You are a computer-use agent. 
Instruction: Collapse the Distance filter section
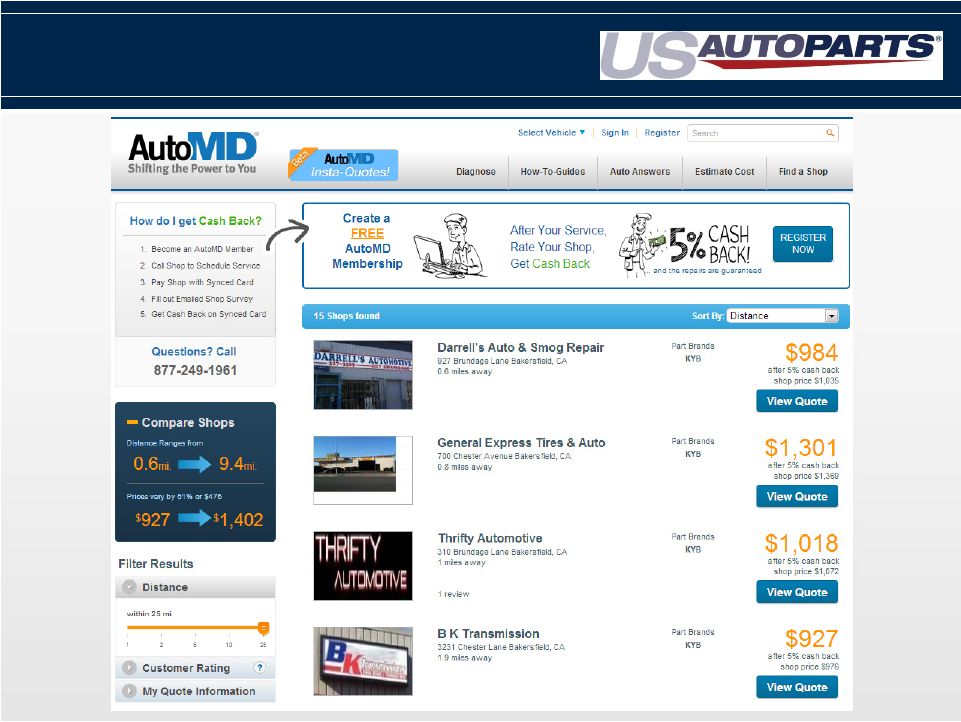[x=130, y=587]
